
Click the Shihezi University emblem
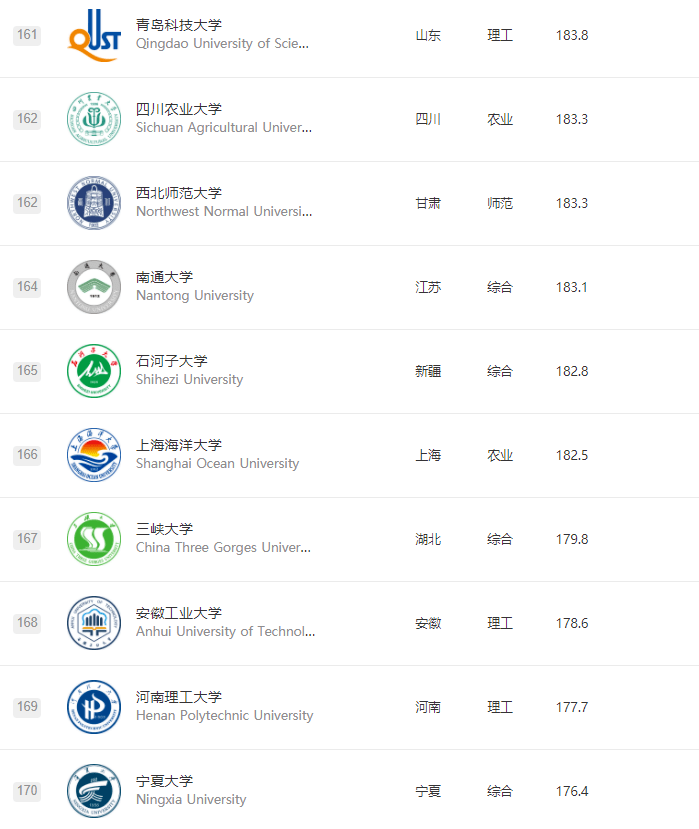coord(94,371)
